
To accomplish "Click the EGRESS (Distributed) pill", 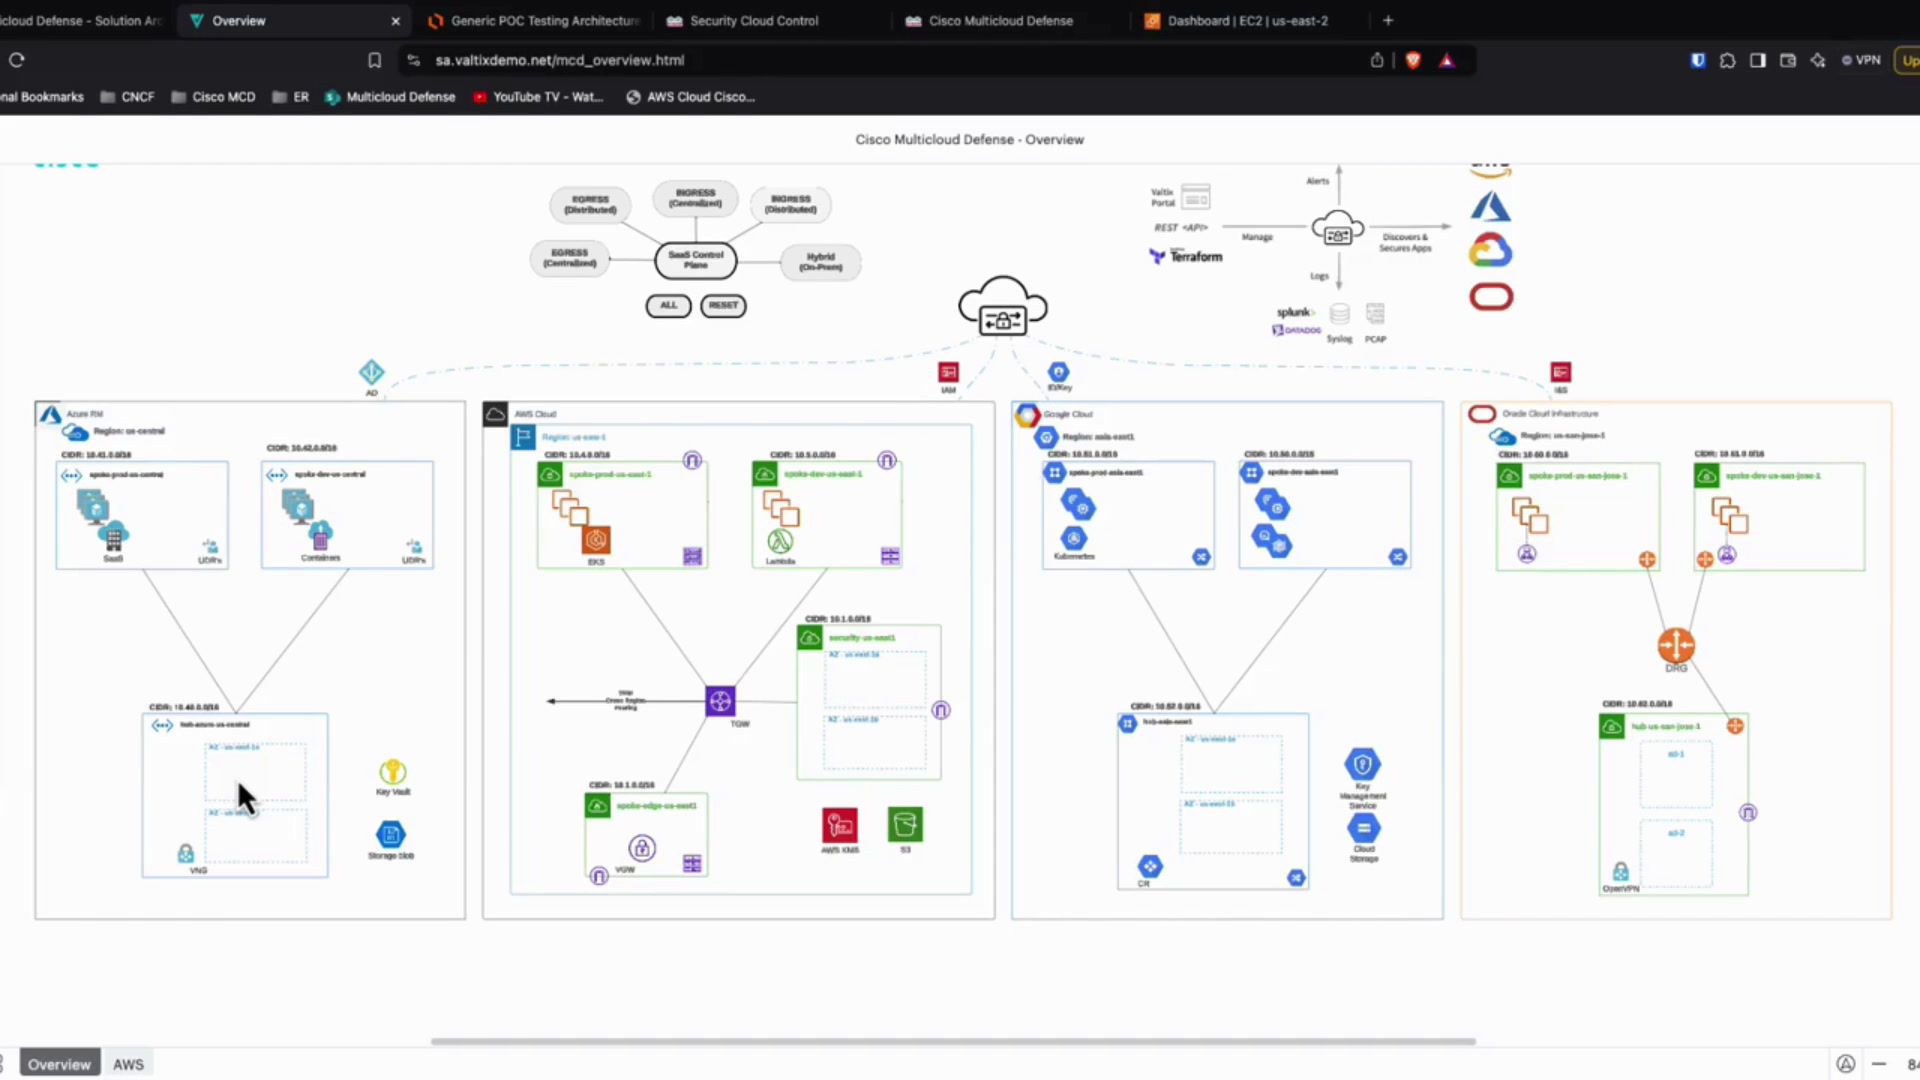I will point(590,205).
